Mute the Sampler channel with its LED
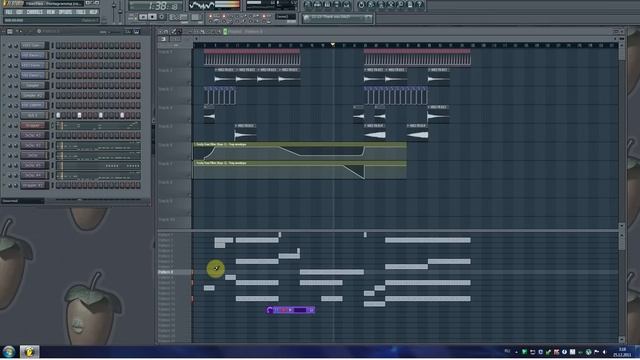 click(4, 86)
